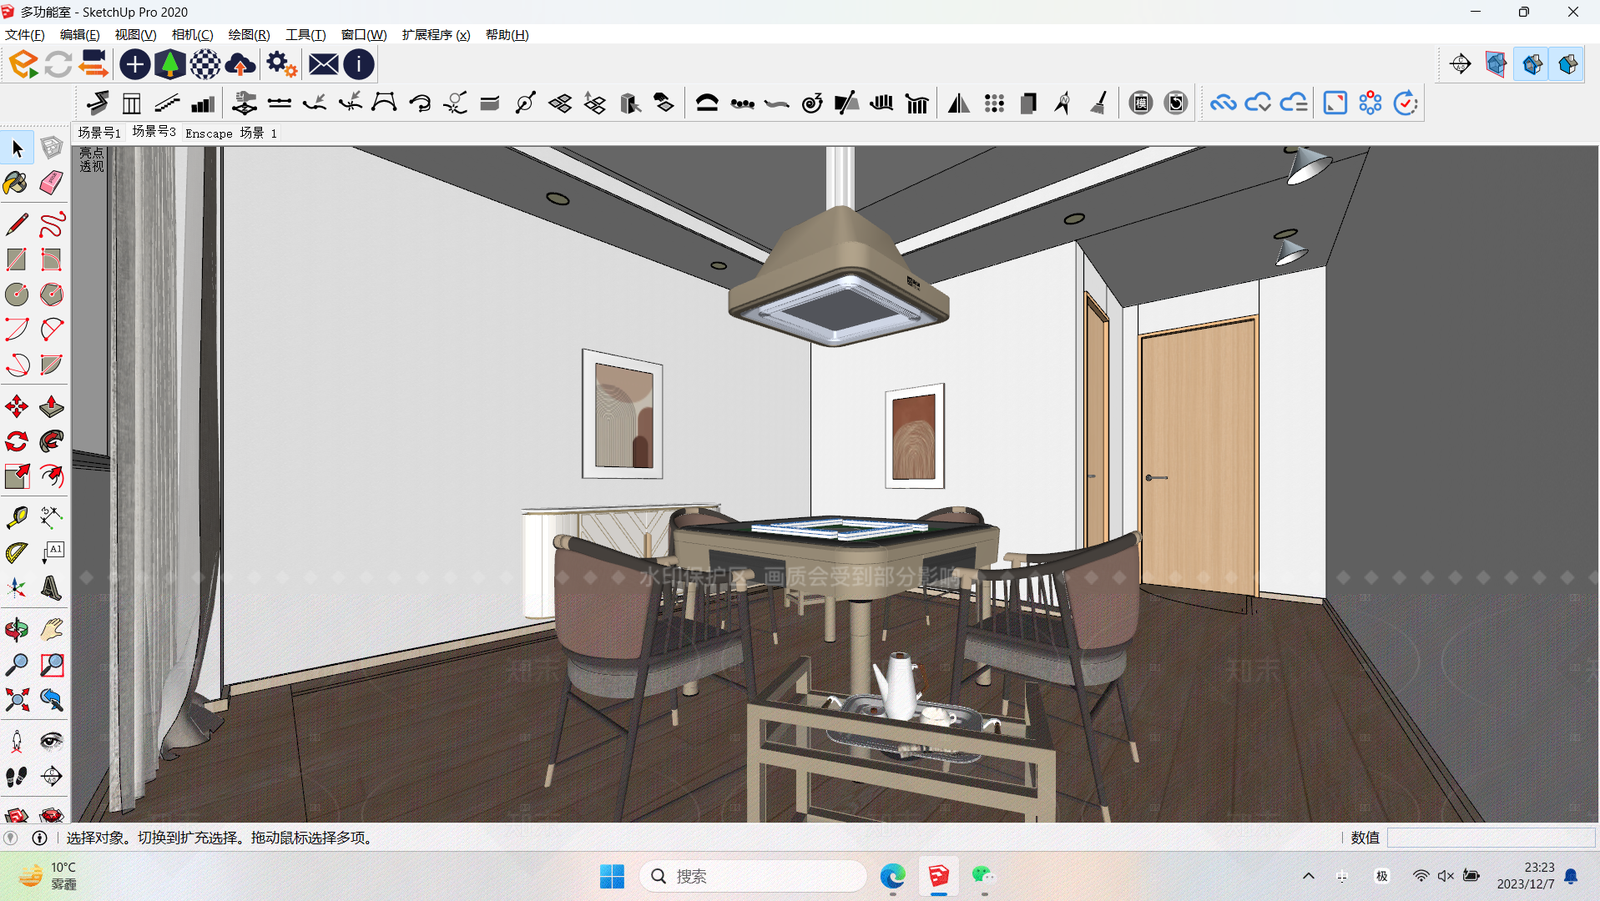Select the Push/Pull tool

(52, 406)
